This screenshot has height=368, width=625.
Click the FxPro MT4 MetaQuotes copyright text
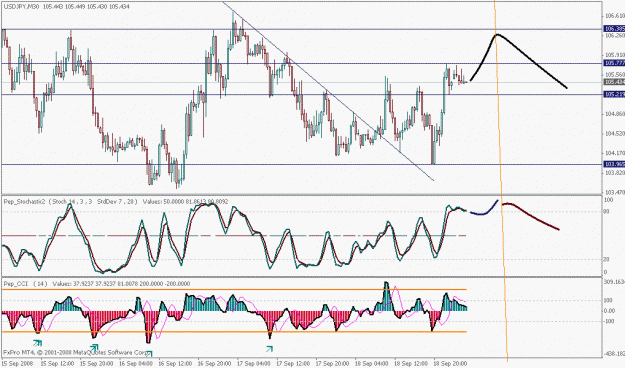pyautogui.click(x=76, y=353)
